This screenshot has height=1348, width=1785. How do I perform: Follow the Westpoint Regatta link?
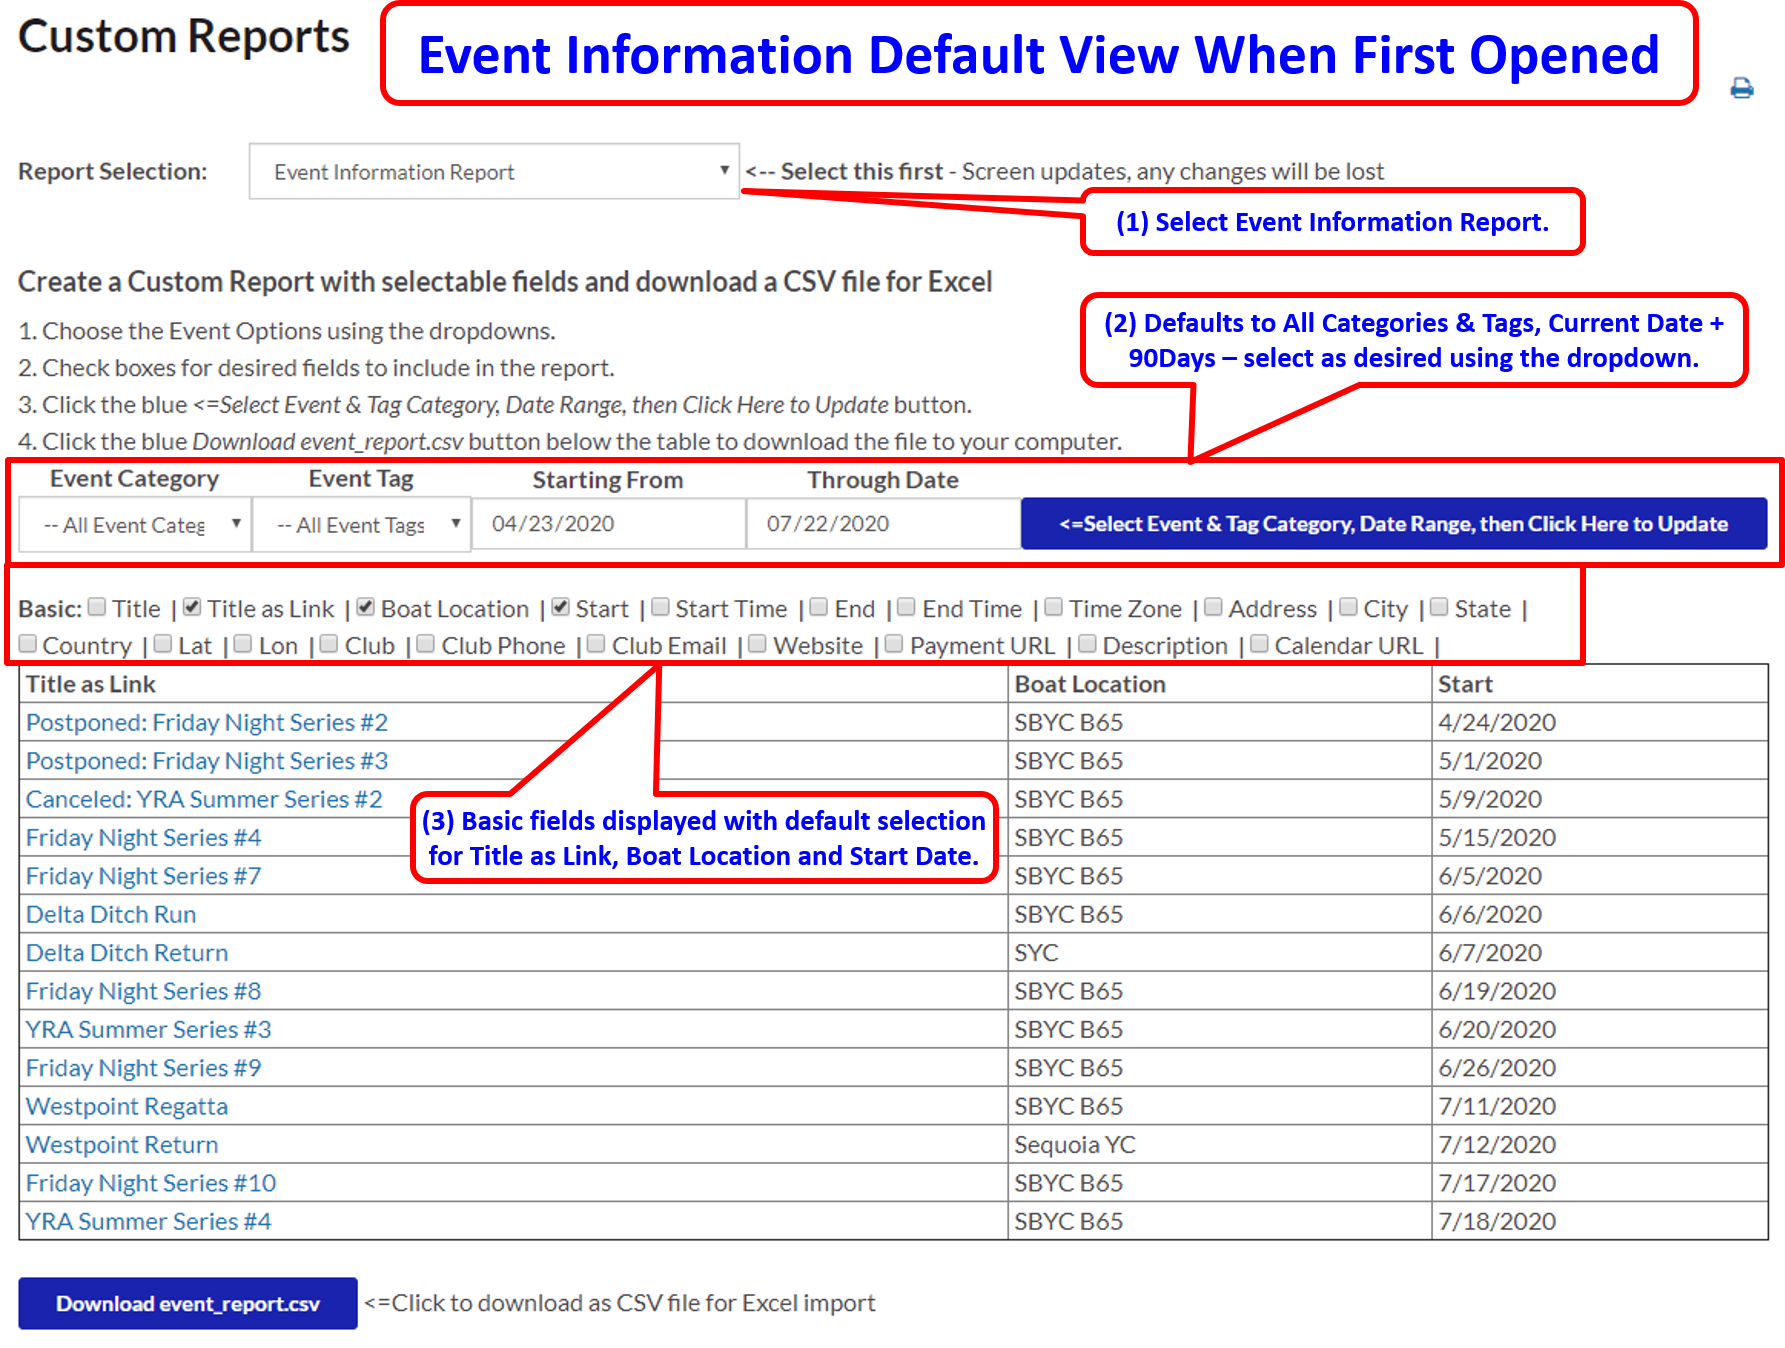click(x=127, y=1106)
